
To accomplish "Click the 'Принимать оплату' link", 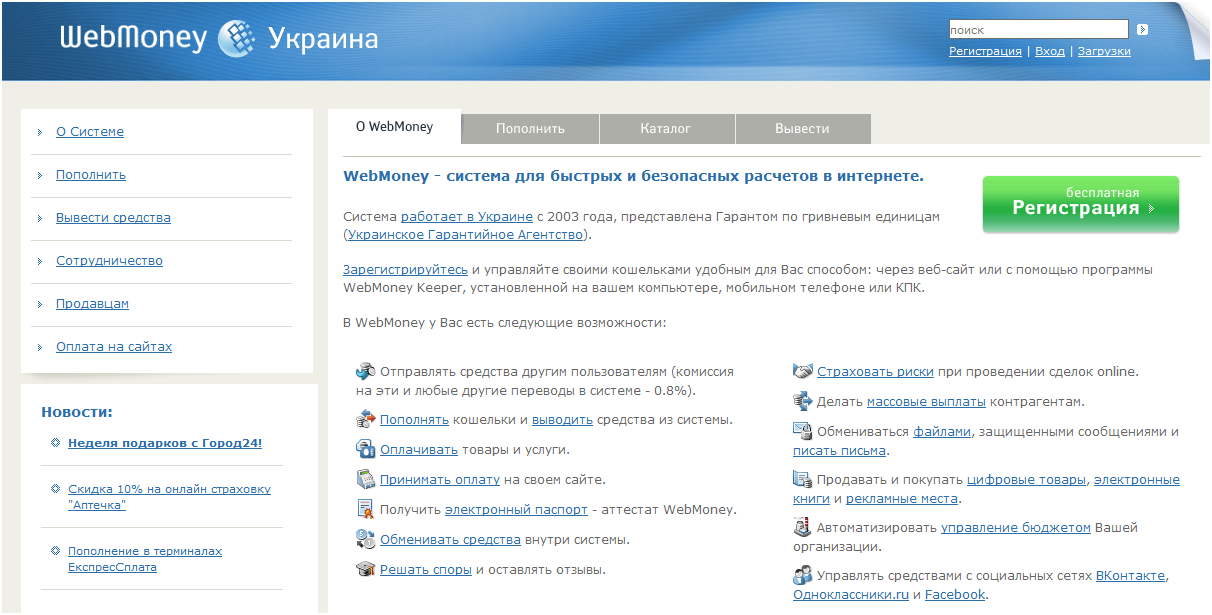I will [x=440, y=480].
